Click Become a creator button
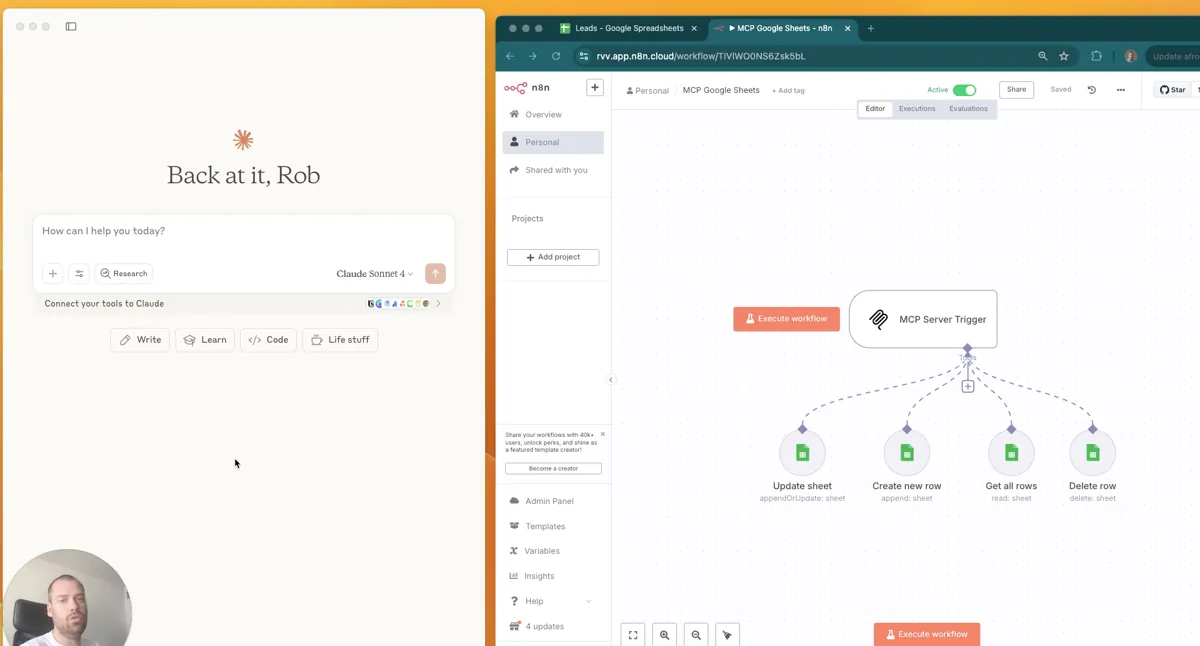The width and height of the screenshot is (1200, 646). pyautogui.click(x=553, y=468)
